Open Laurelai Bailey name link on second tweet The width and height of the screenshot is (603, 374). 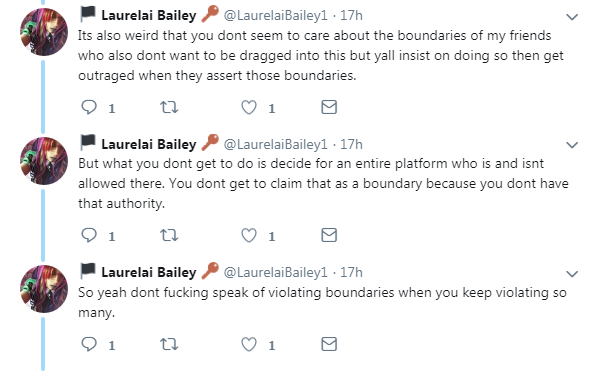149,144
